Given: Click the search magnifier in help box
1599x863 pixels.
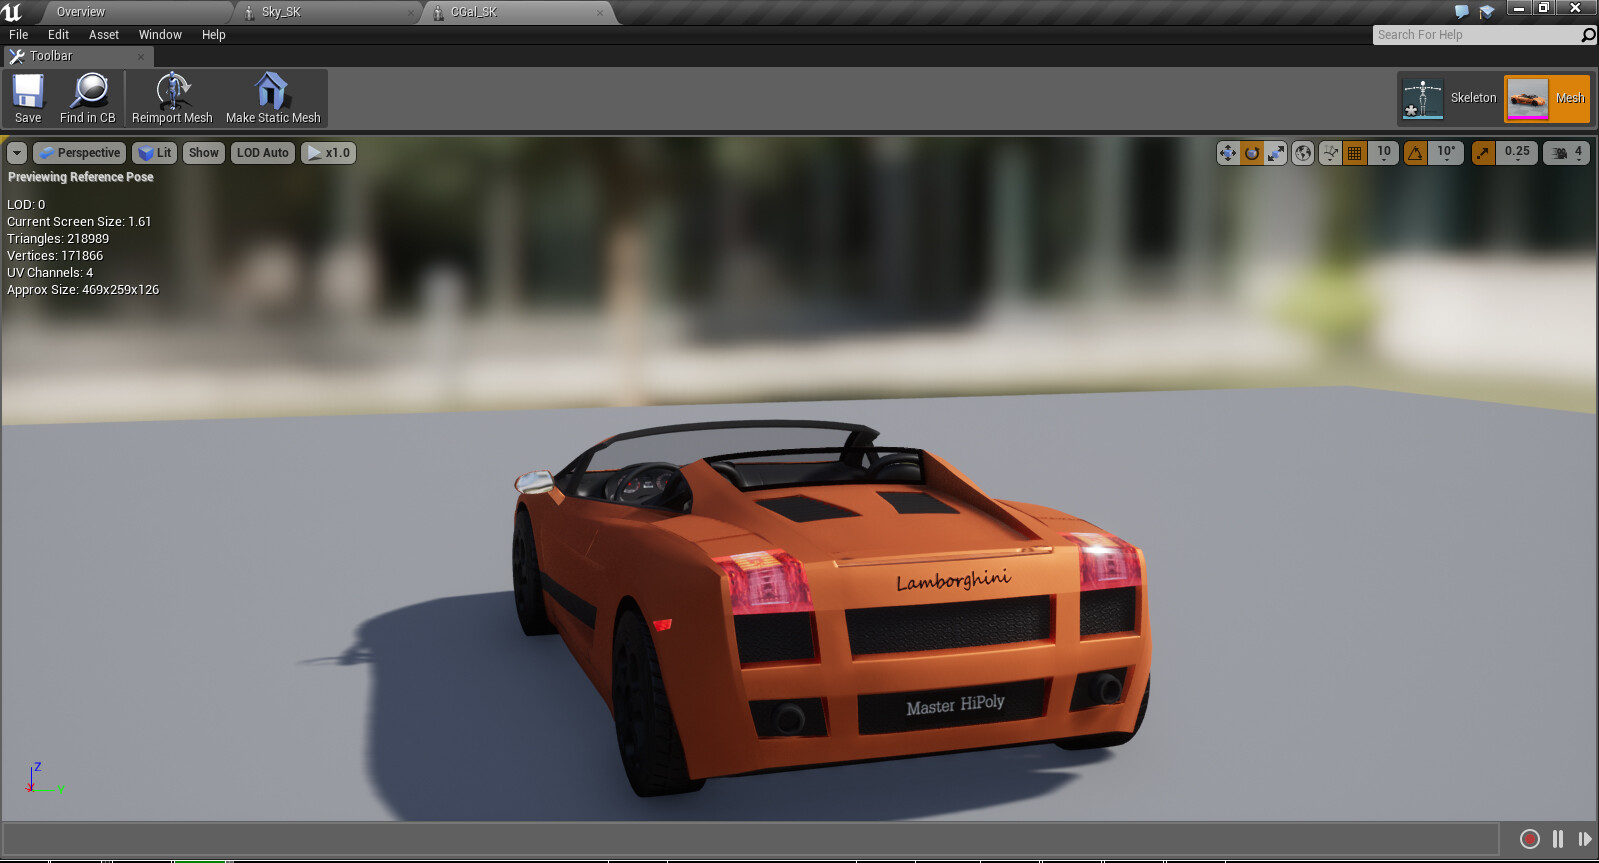Looking at the screenshot, I should tap(1588, 35).
